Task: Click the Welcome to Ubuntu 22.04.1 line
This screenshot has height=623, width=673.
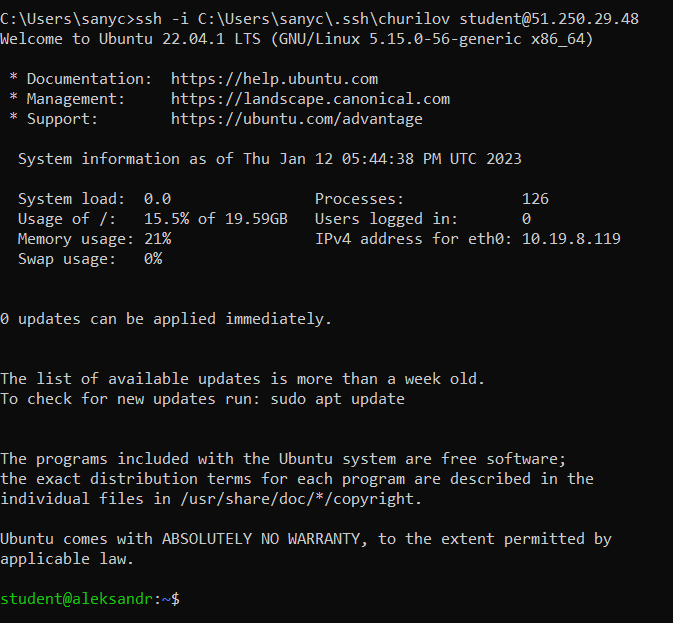Action: coord(297,39)
